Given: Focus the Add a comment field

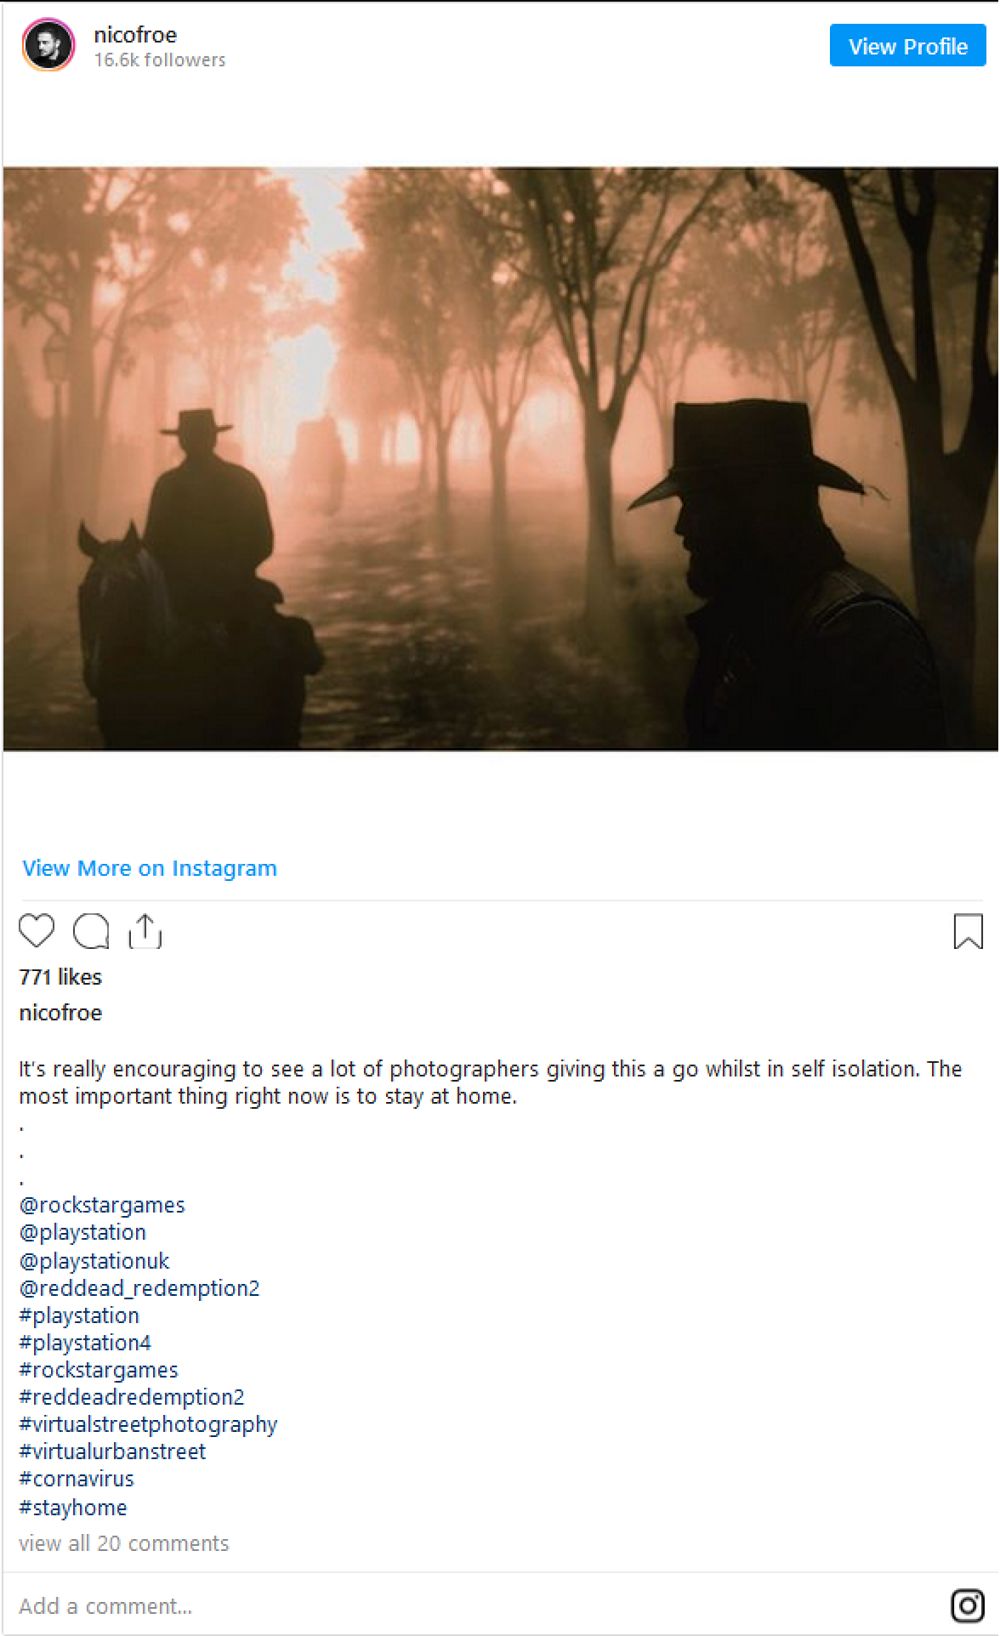Looking at the screenshot, I should [470, 1606].
